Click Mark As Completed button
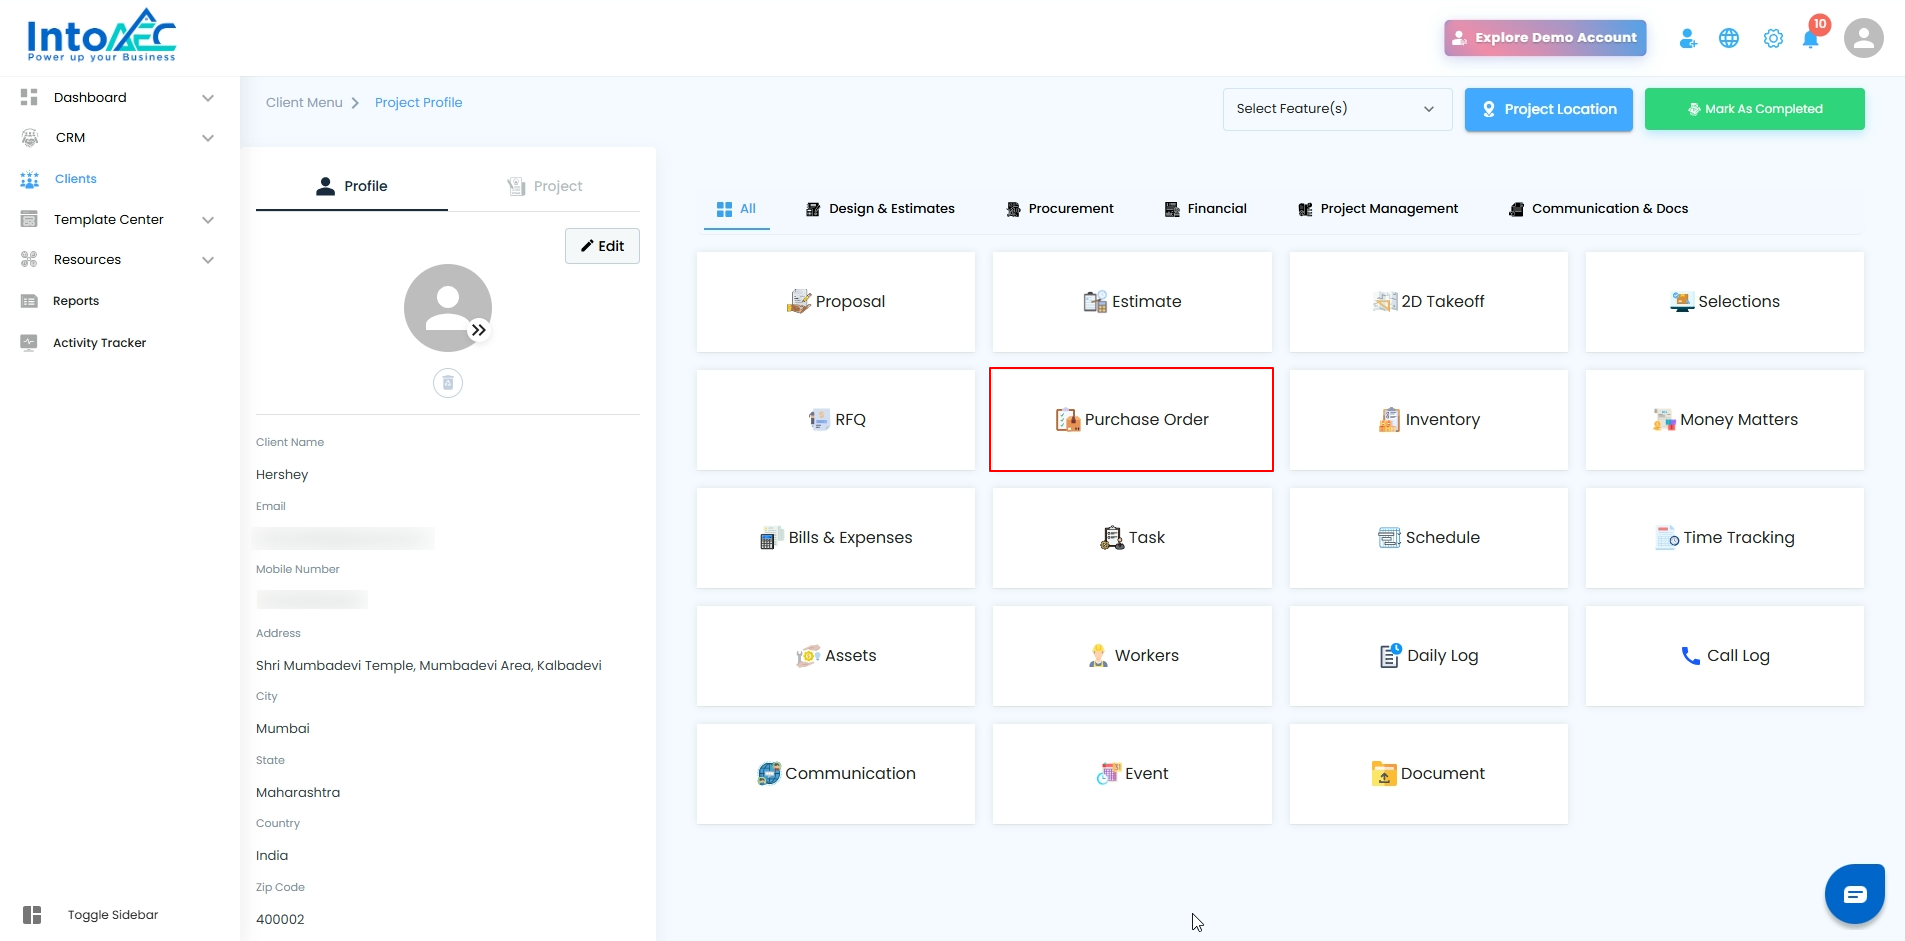 coord(1755,109)
